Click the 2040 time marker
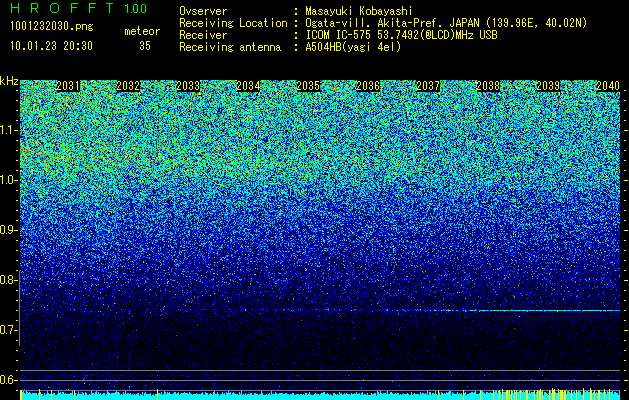Screen dimensions: 629x400 pyautogui.click(x=608, y=86)
